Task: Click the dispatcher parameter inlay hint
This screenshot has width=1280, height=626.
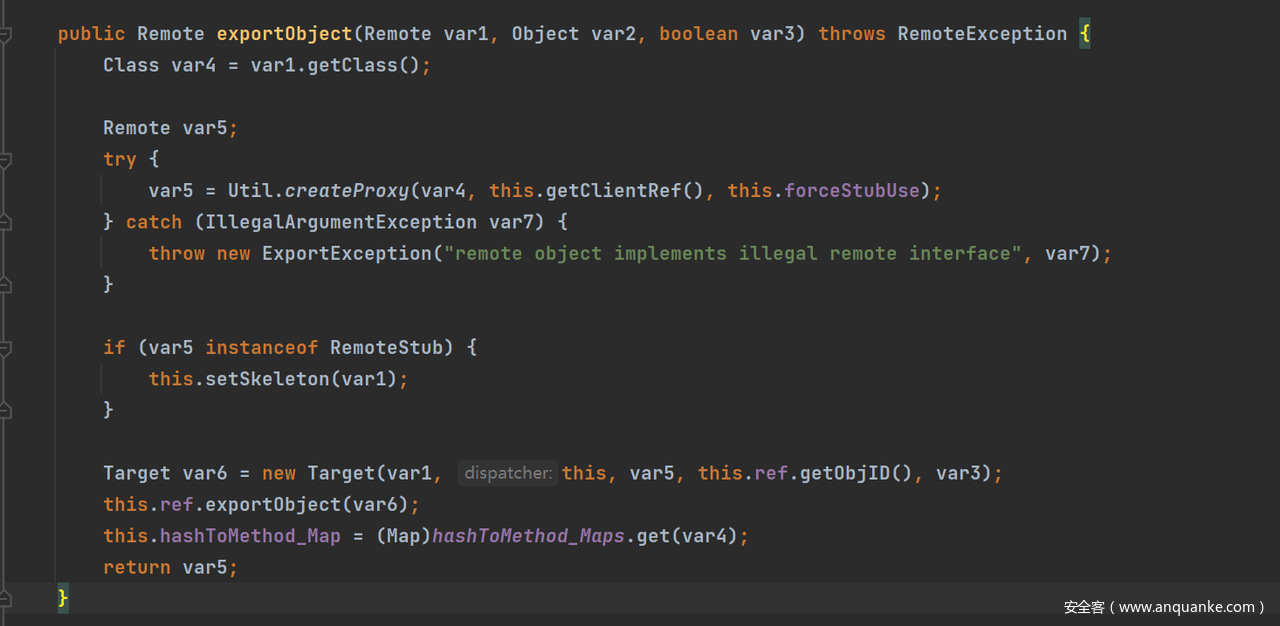Action: [x=508, y=473]
